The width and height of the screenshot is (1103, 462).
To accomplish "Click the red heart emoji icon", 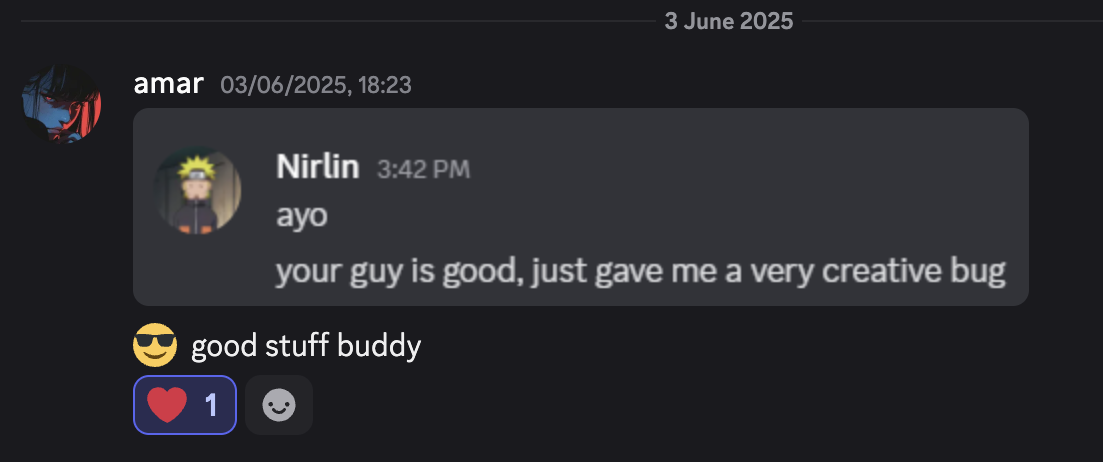I will pyautogui.click(x=167, y=405).
